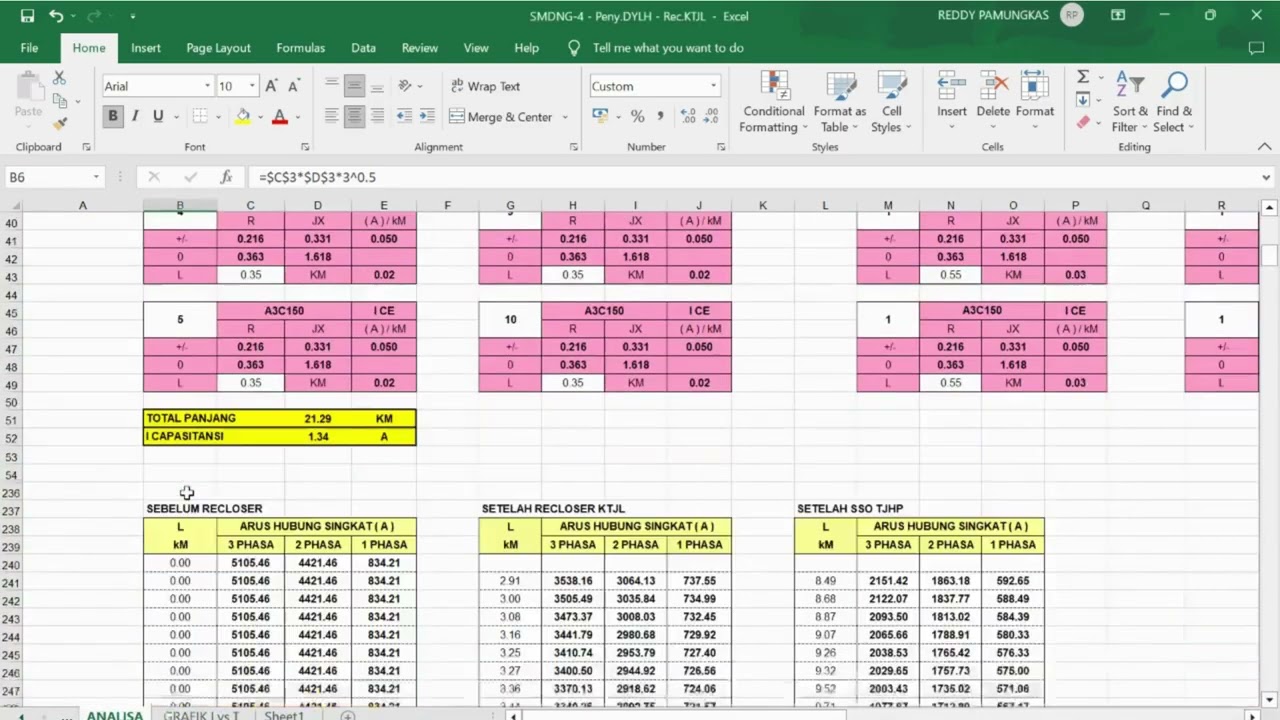Toggle Center horizontal alignment
Viewport: 1280px width, 720px height.
click(x=354, y=116)
